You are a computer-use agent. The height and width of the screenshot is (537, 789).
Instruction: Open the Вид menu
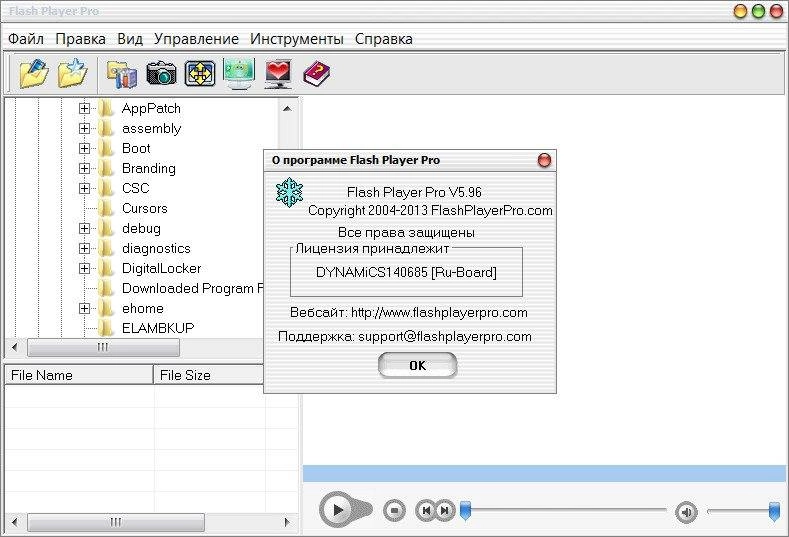130,39
